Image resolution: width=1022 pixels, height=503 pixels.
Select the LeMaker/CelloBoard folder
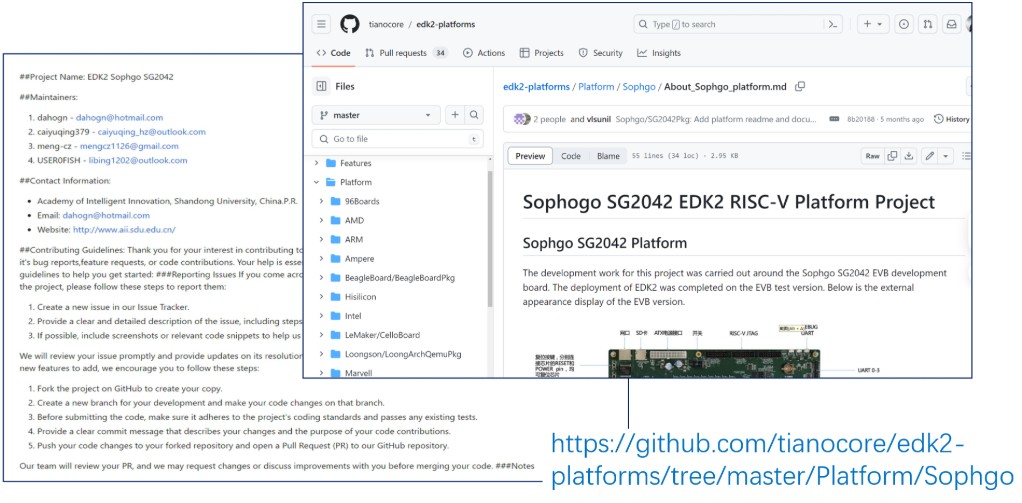[x=381, y=335]
